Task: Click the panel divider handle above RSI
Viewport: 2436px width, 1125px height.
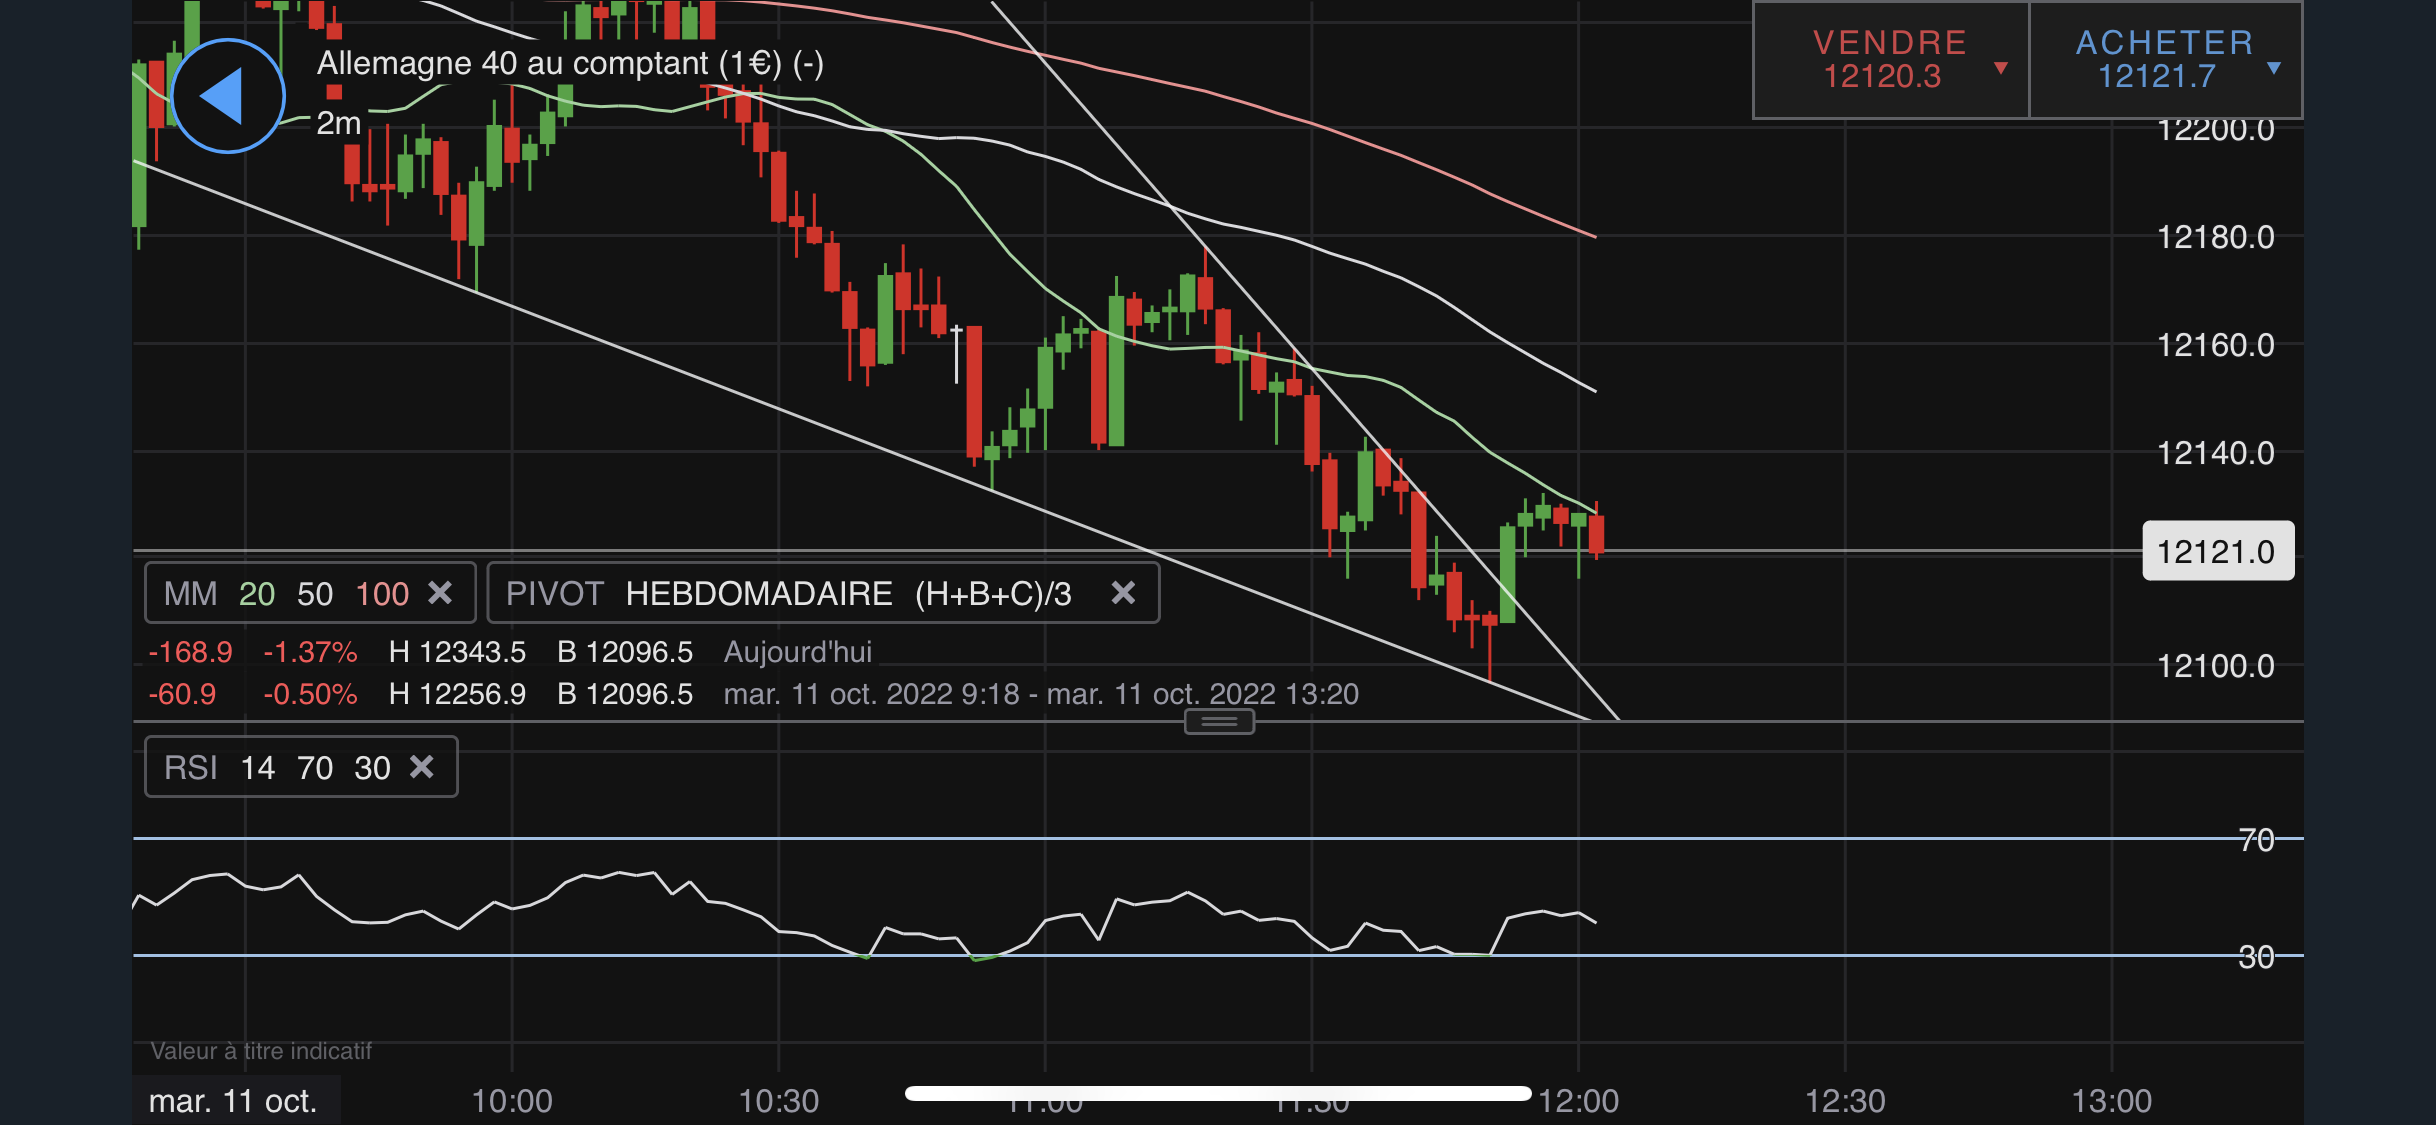Action: tap(1219, 722)
